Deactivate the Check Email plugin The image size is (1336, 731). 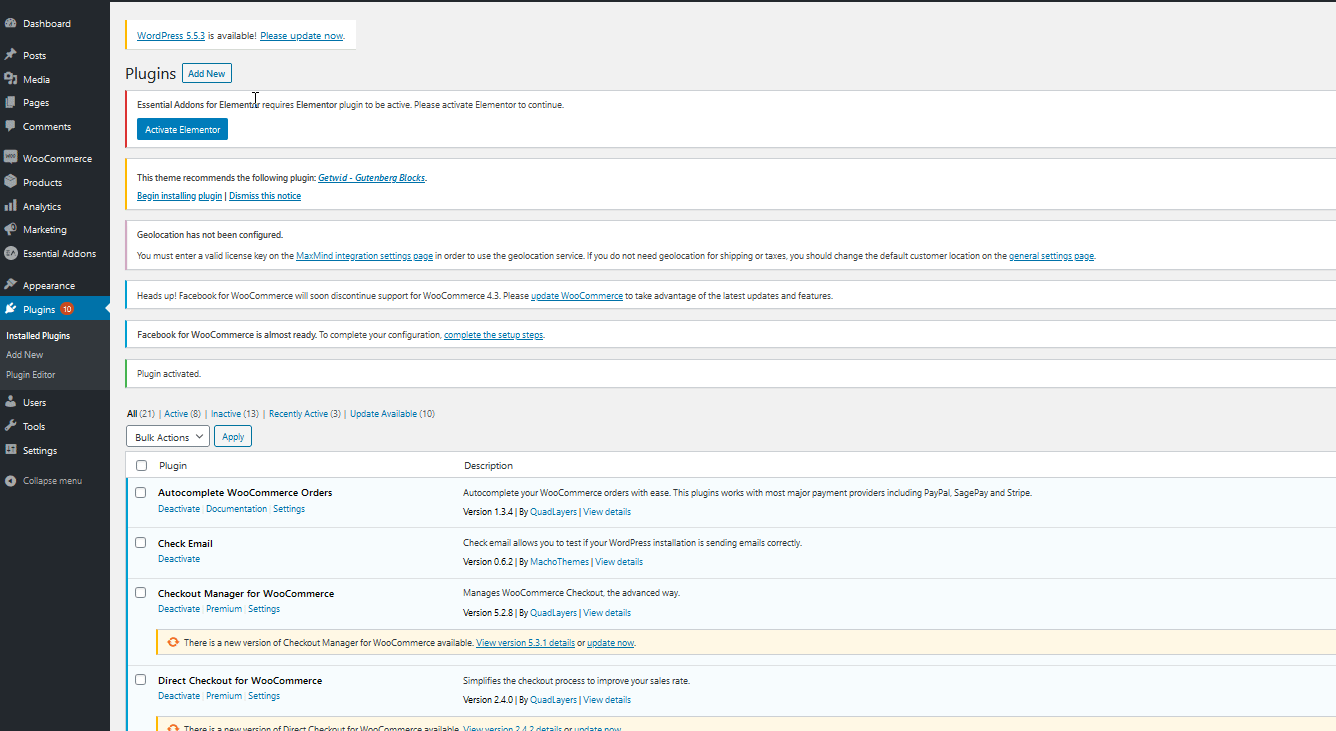[x=179, y=559]
